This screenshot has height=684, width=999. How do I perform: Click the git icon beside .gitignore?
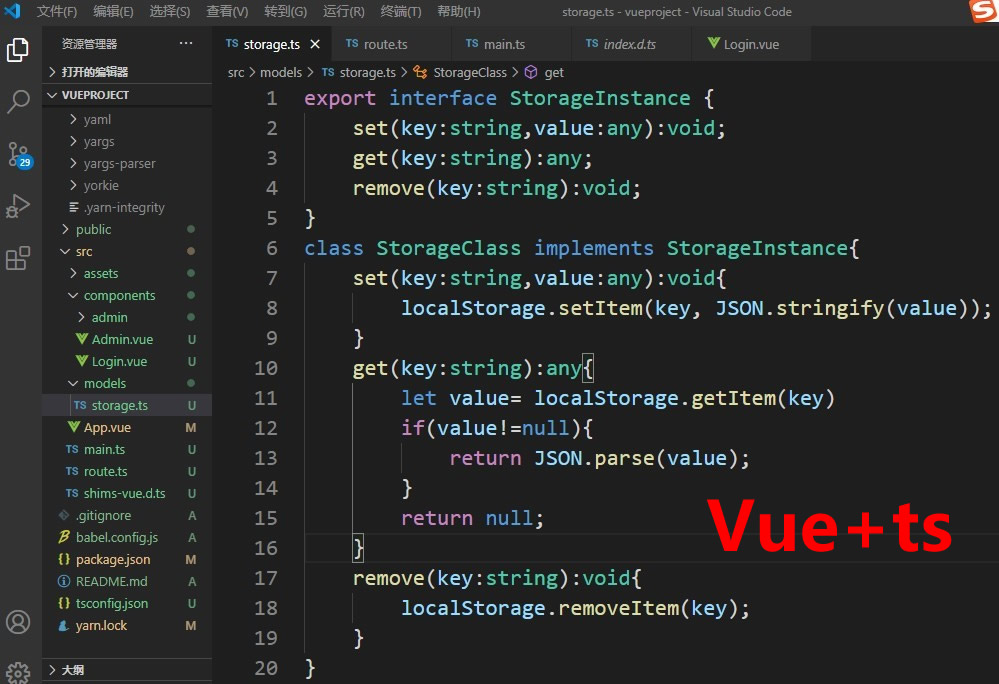click(x=64, y=515)
